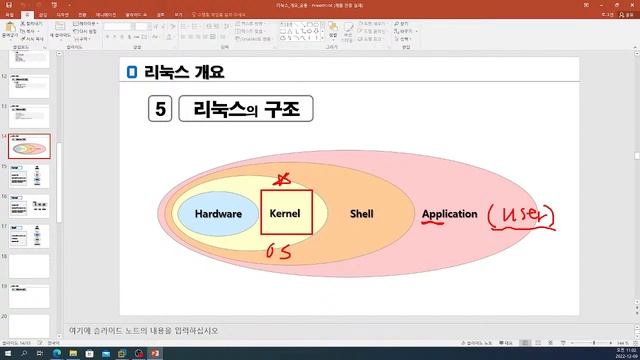Select slide 13 thumbnail
The height and width of the screenshot is (360, 640).
tap(29, 116)
